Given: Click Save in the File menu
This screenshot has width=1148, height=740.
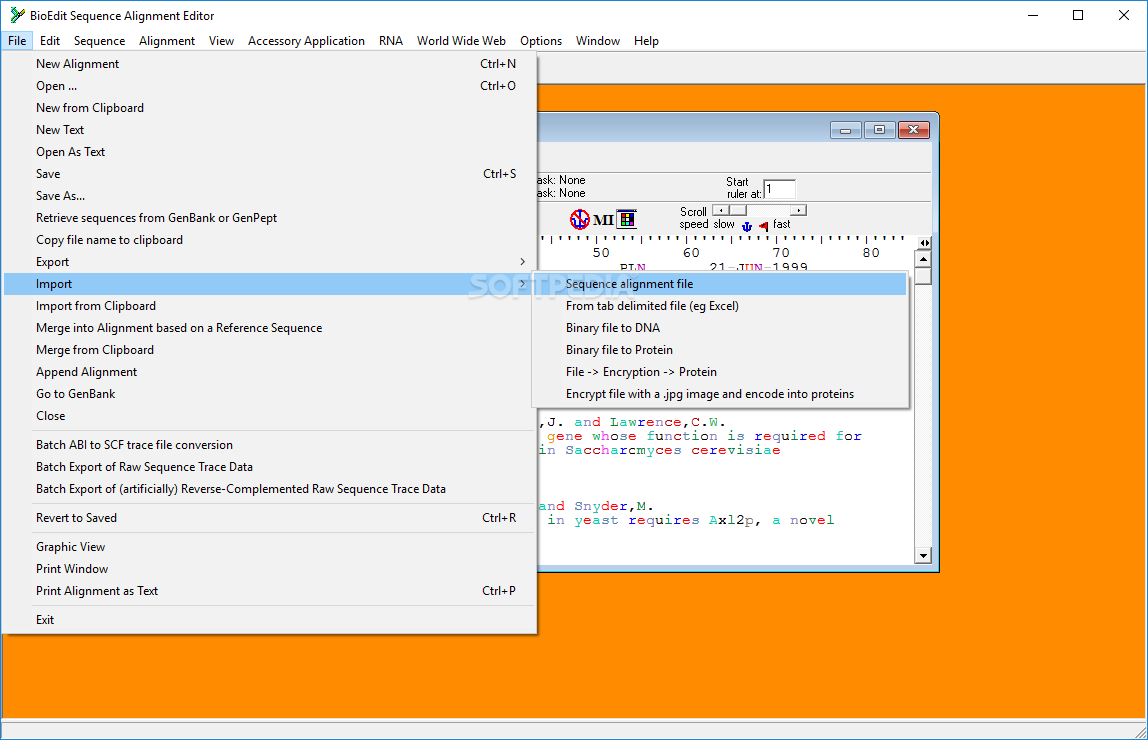Looking at the screenshot, I should click(270, 174).
